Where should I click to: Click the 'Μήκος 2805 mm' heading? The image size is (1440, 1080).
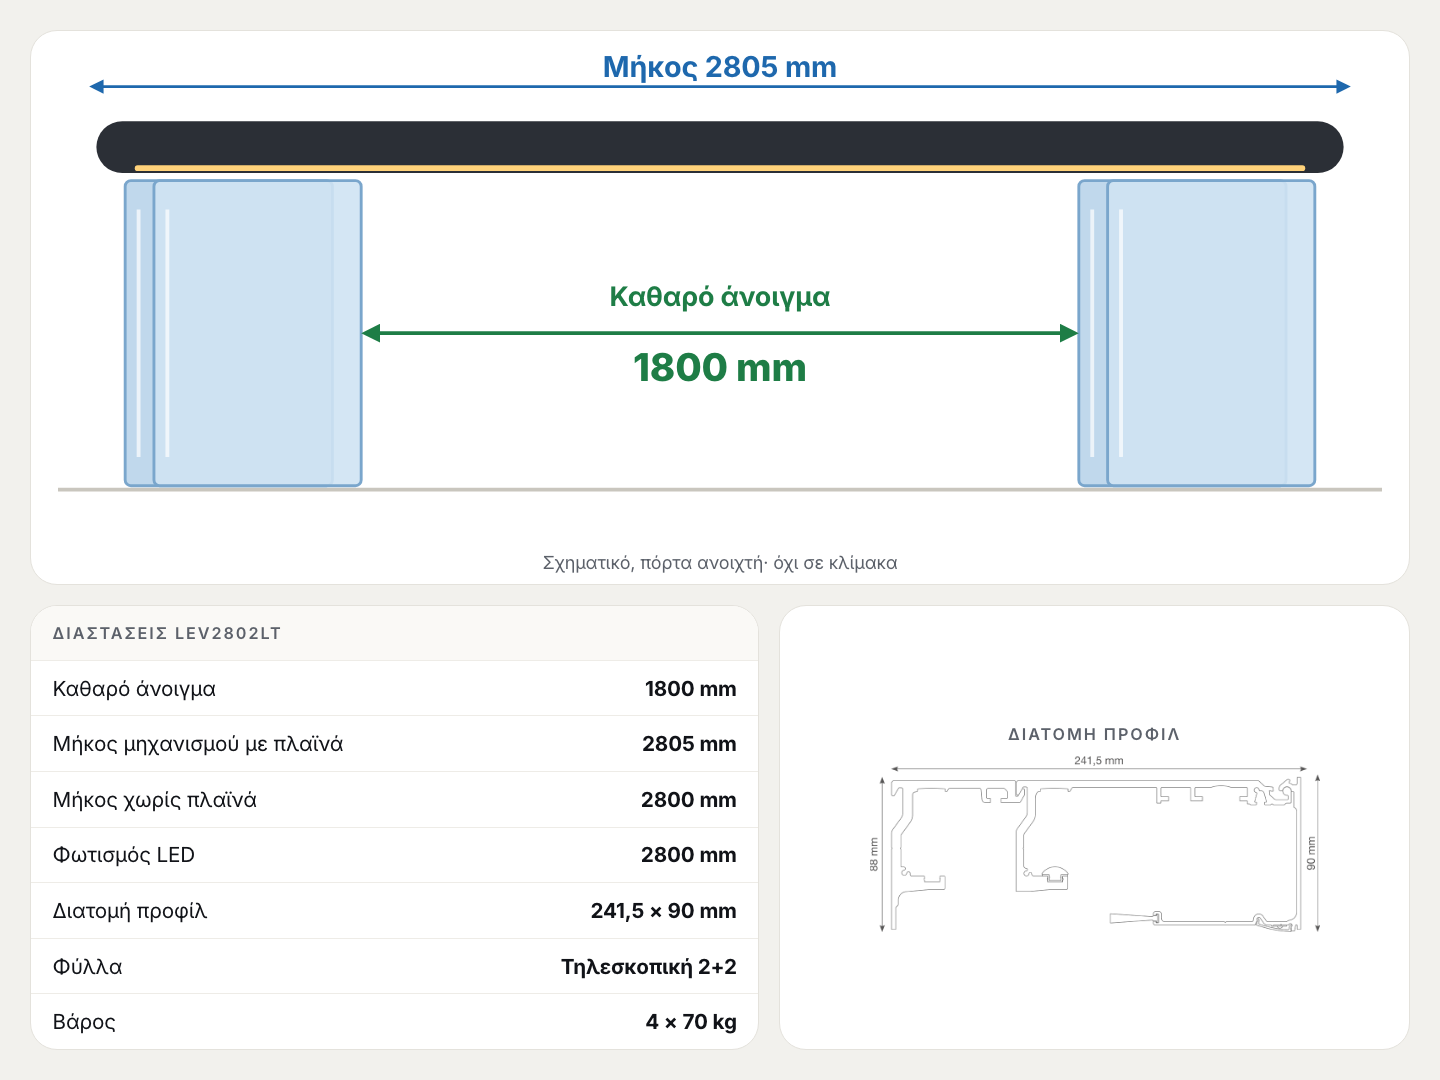[720, 67]
